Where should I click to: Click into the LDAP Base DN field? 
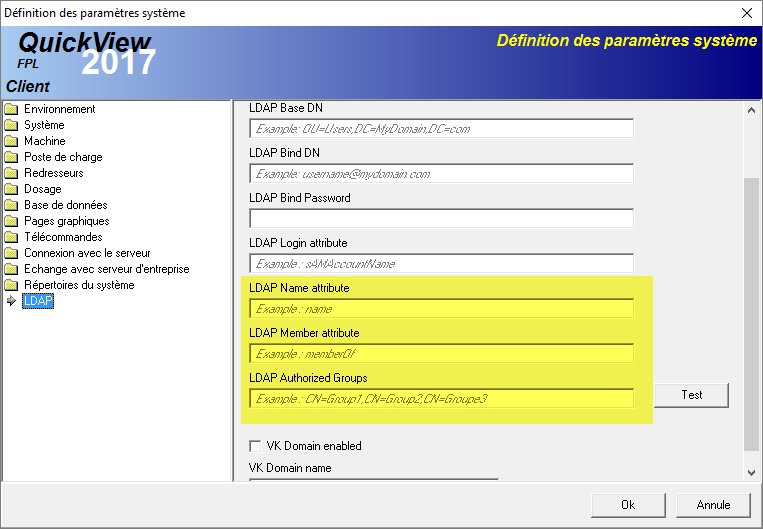(441, 129)
